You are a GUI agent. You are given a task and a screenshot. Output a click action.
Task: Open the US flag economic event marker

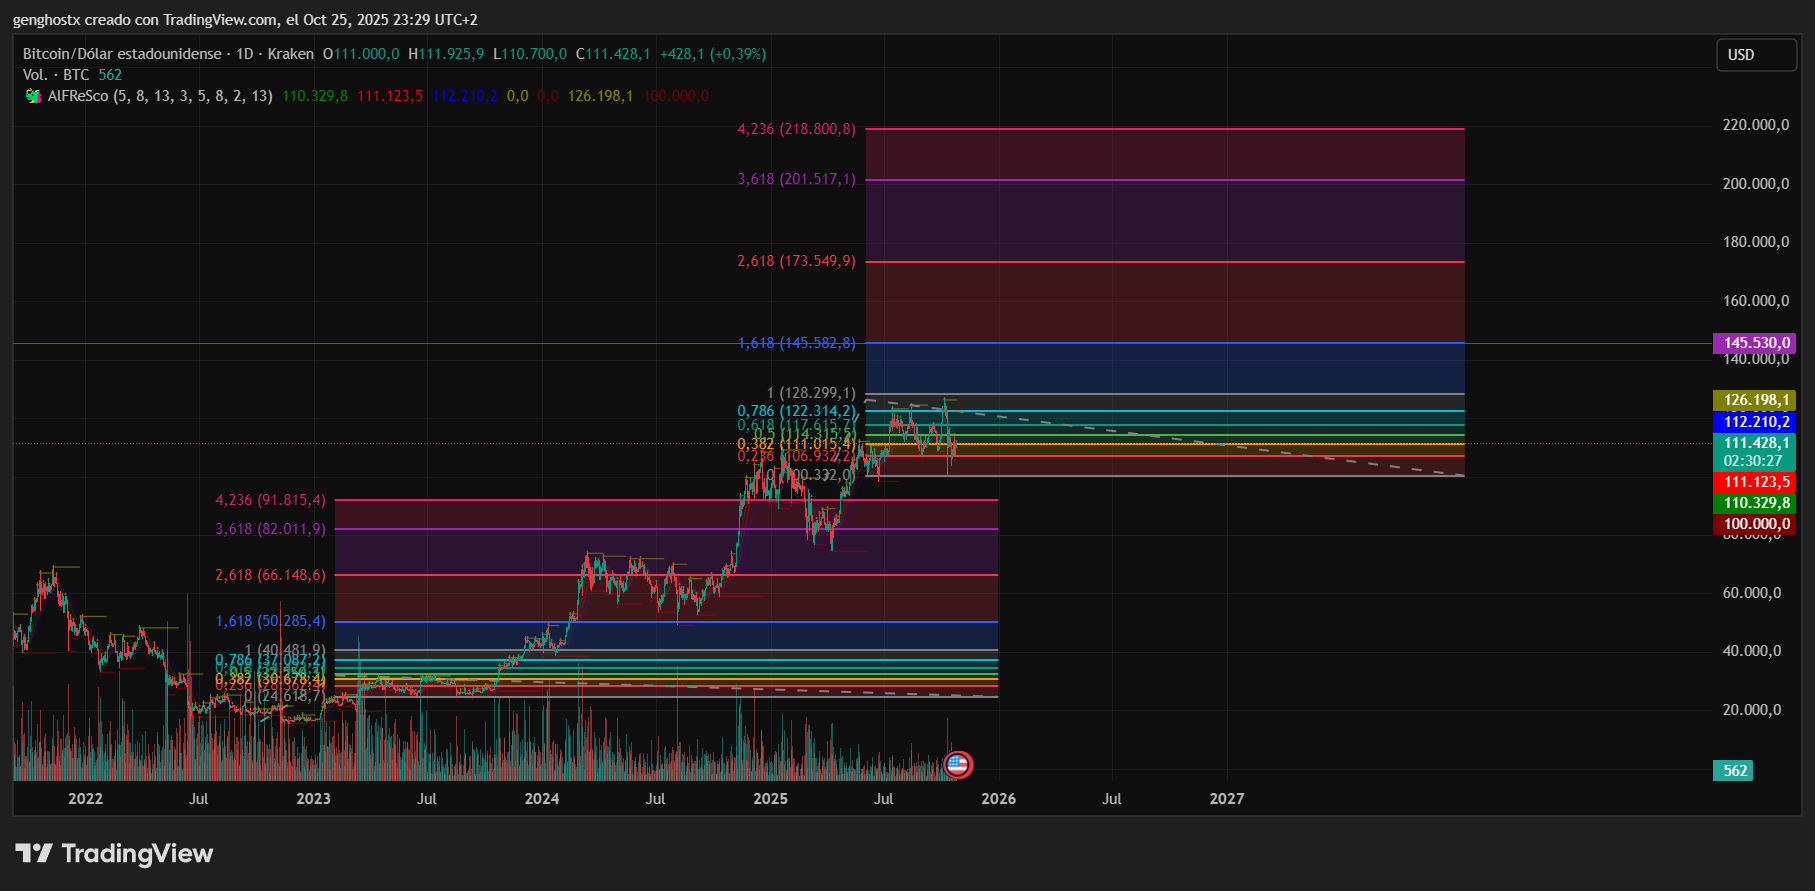tap(958, 765)
